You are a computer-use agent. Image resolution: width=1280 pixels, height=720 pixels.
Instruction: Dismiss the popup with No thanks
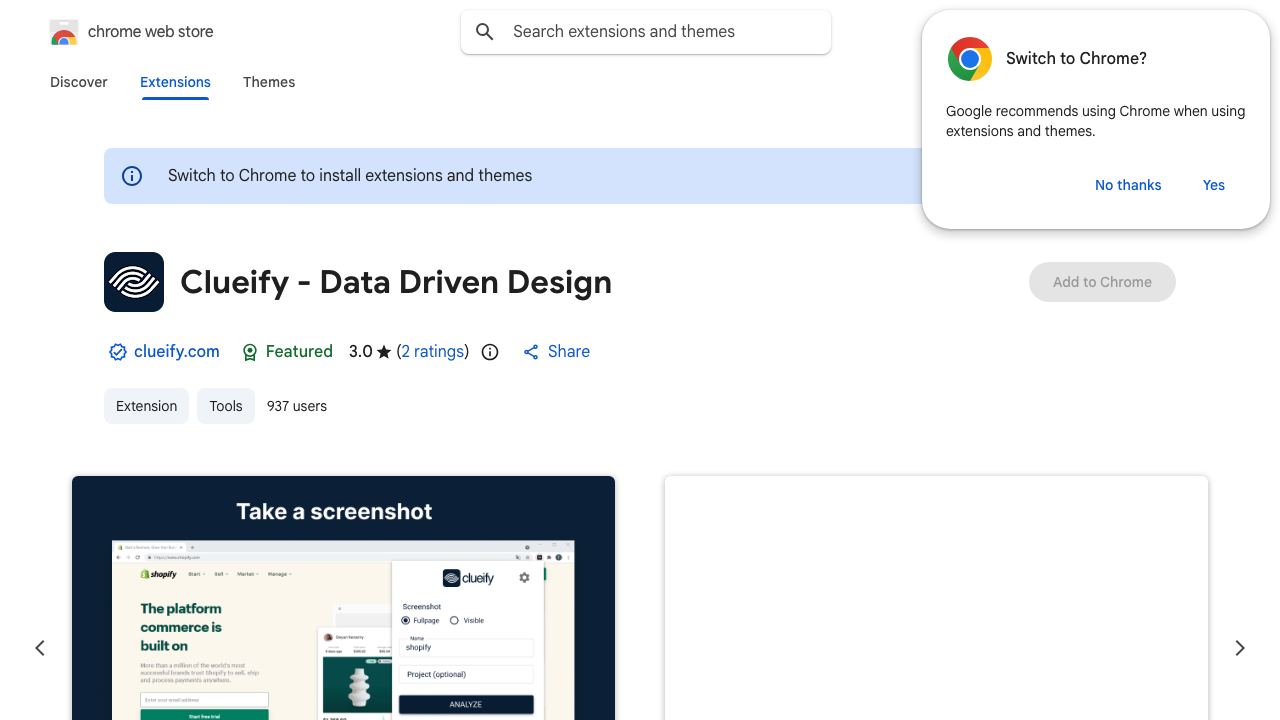click(1128, 185)
